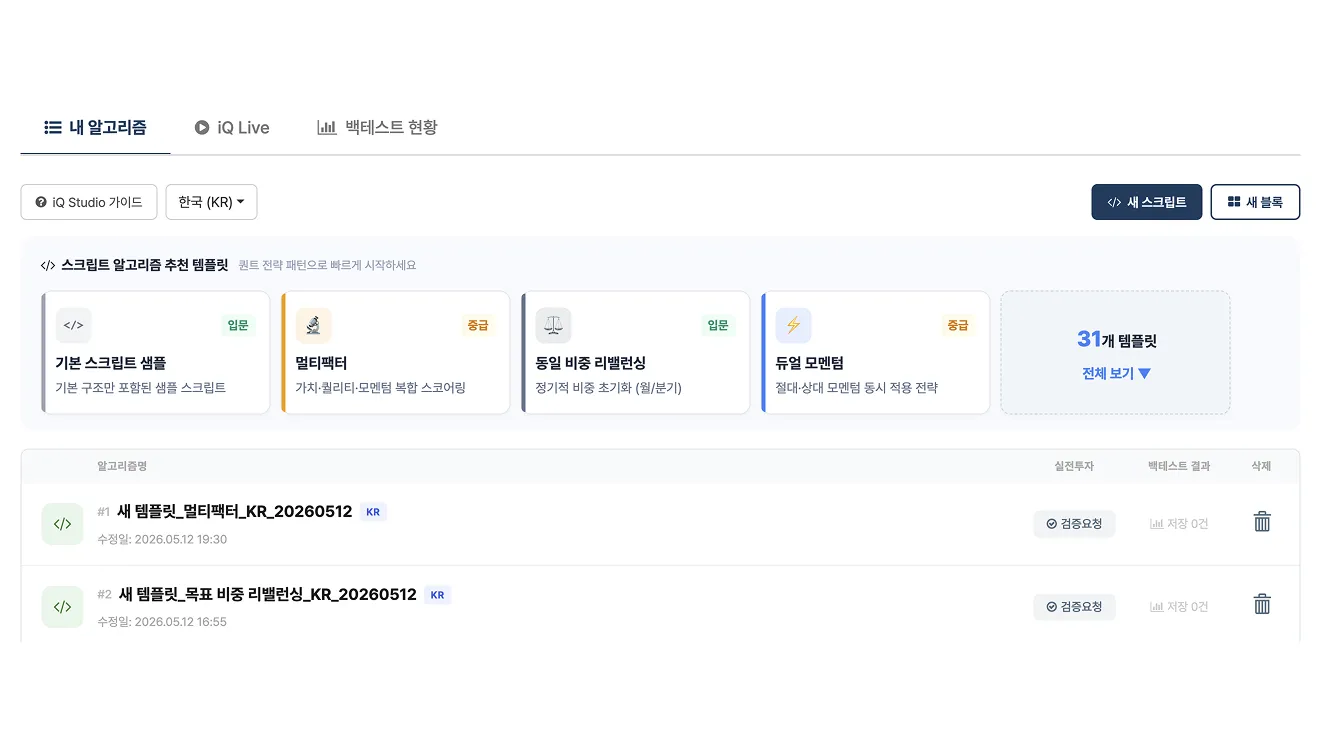The image size is (1321, 751).
Task: Click the 입문 badge on 기본 스크립트 샘플
Action: [x=238, y=325]
